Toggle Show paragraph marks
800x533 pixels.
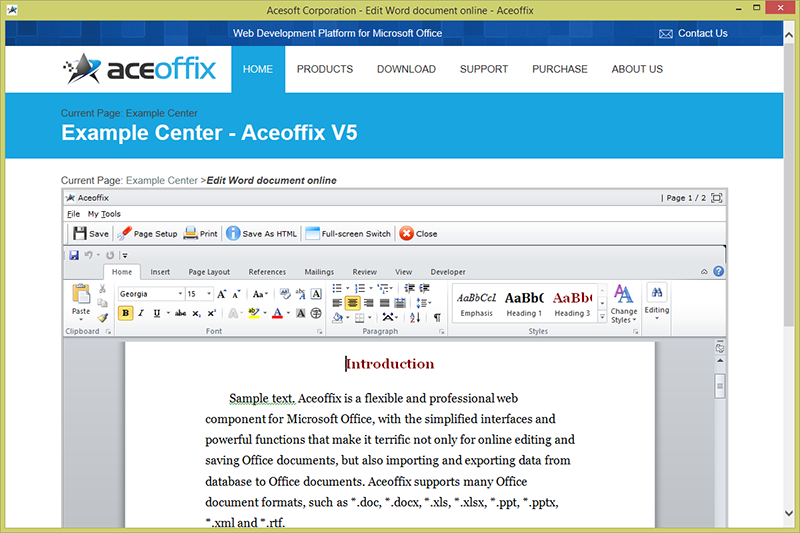point(437,318)
